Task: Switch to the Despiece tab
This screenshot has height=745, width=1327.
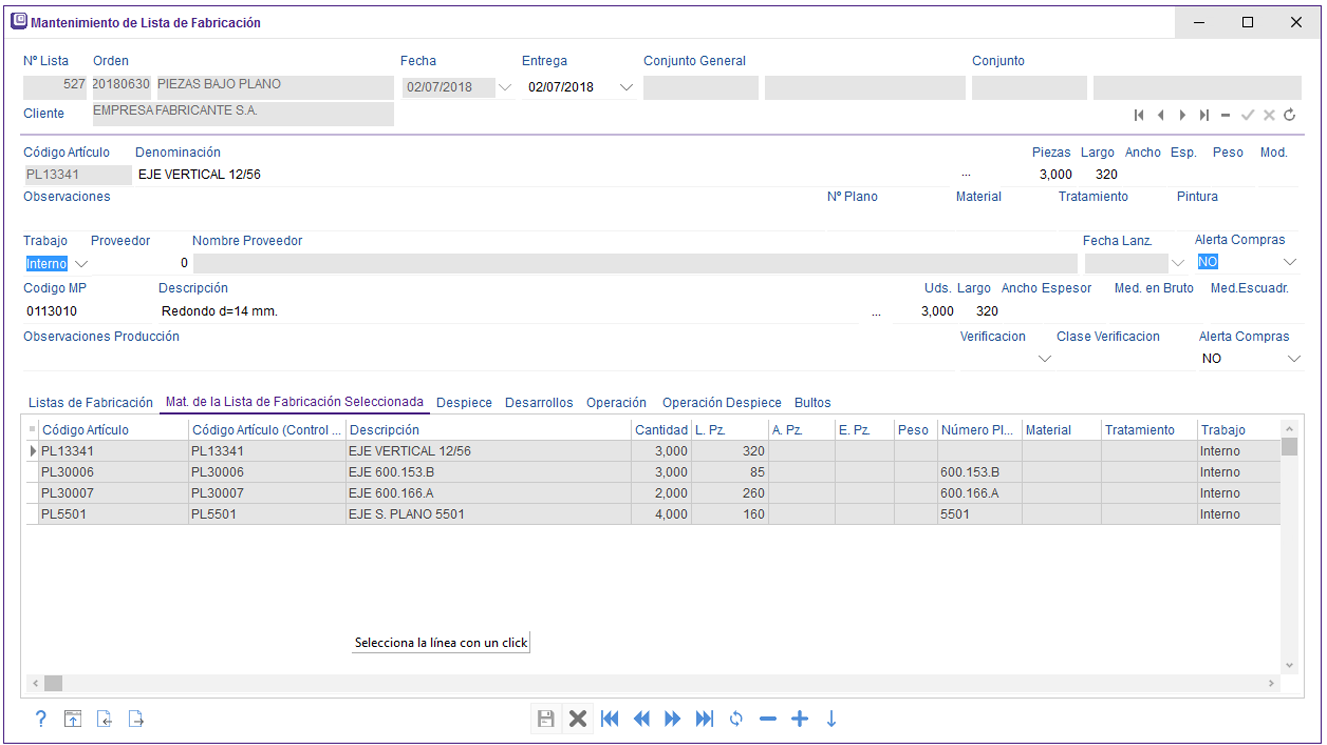Action: click(464, 402)
